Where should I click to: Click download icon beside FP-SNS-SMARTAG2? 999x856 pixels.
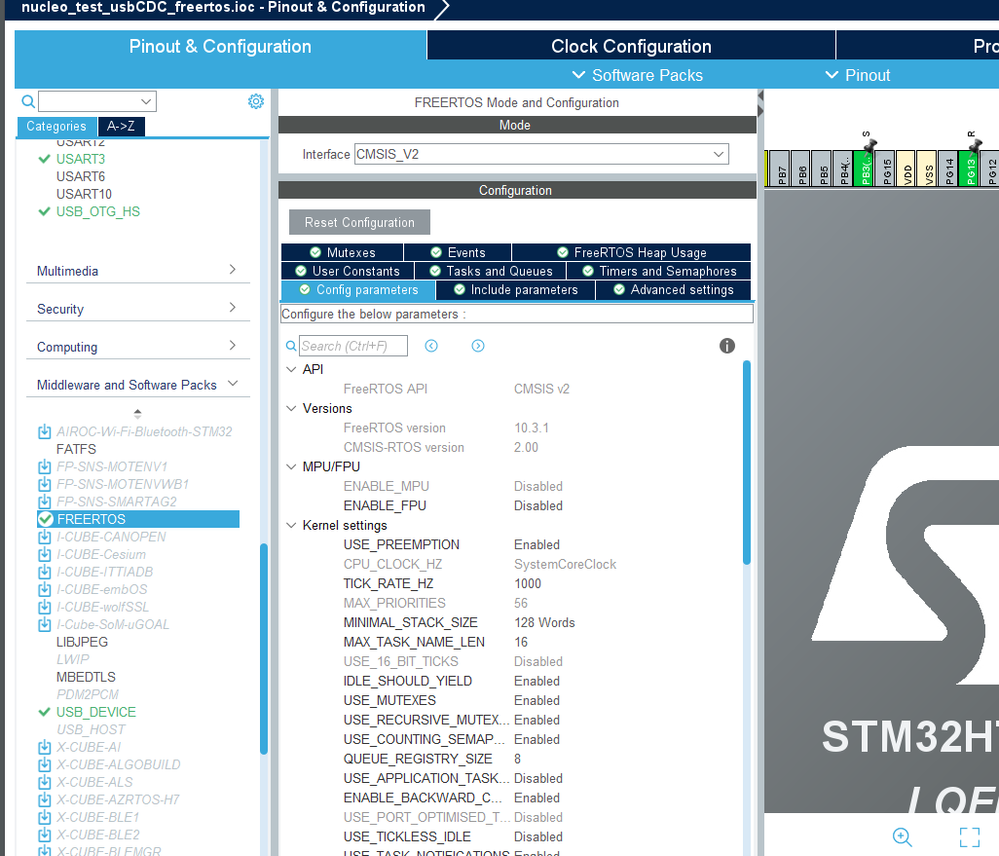pos(45,502)
